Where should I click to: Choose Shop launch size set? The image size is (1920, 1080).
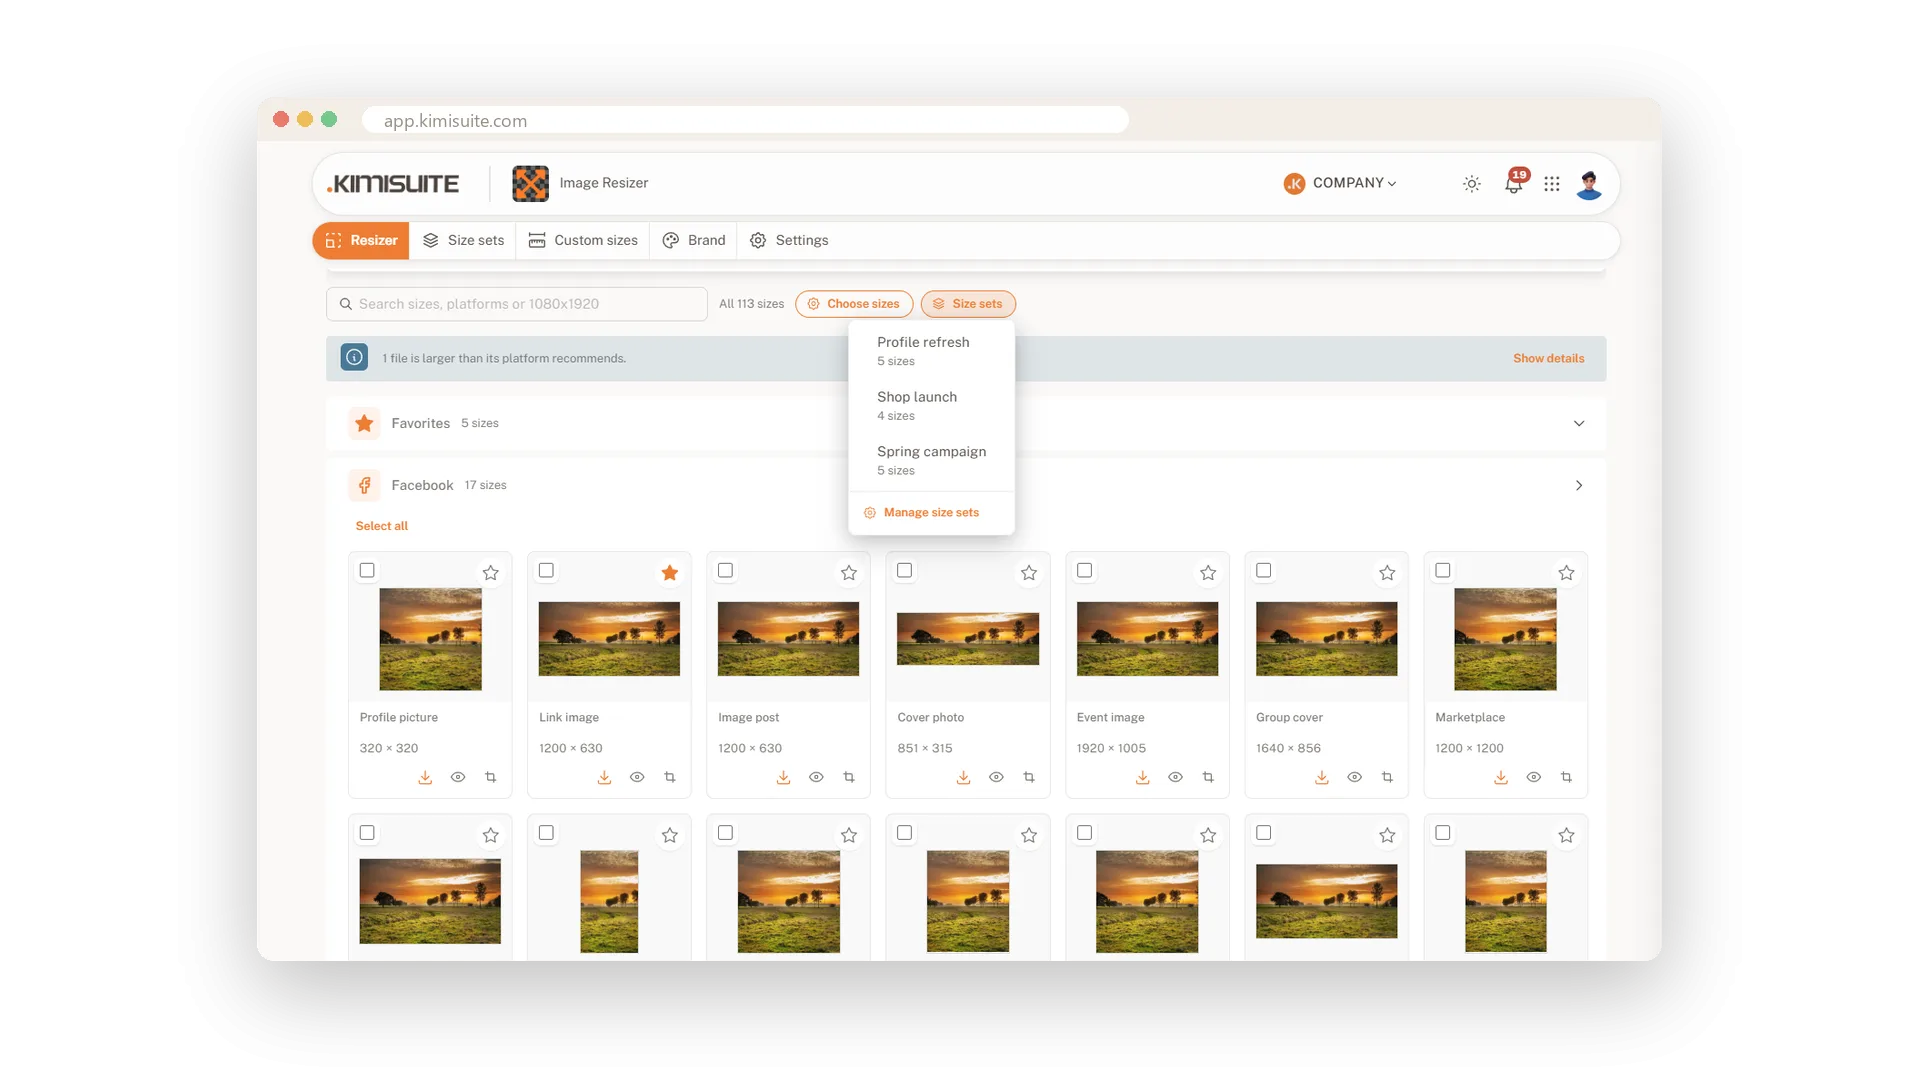(x=931, y=405)
